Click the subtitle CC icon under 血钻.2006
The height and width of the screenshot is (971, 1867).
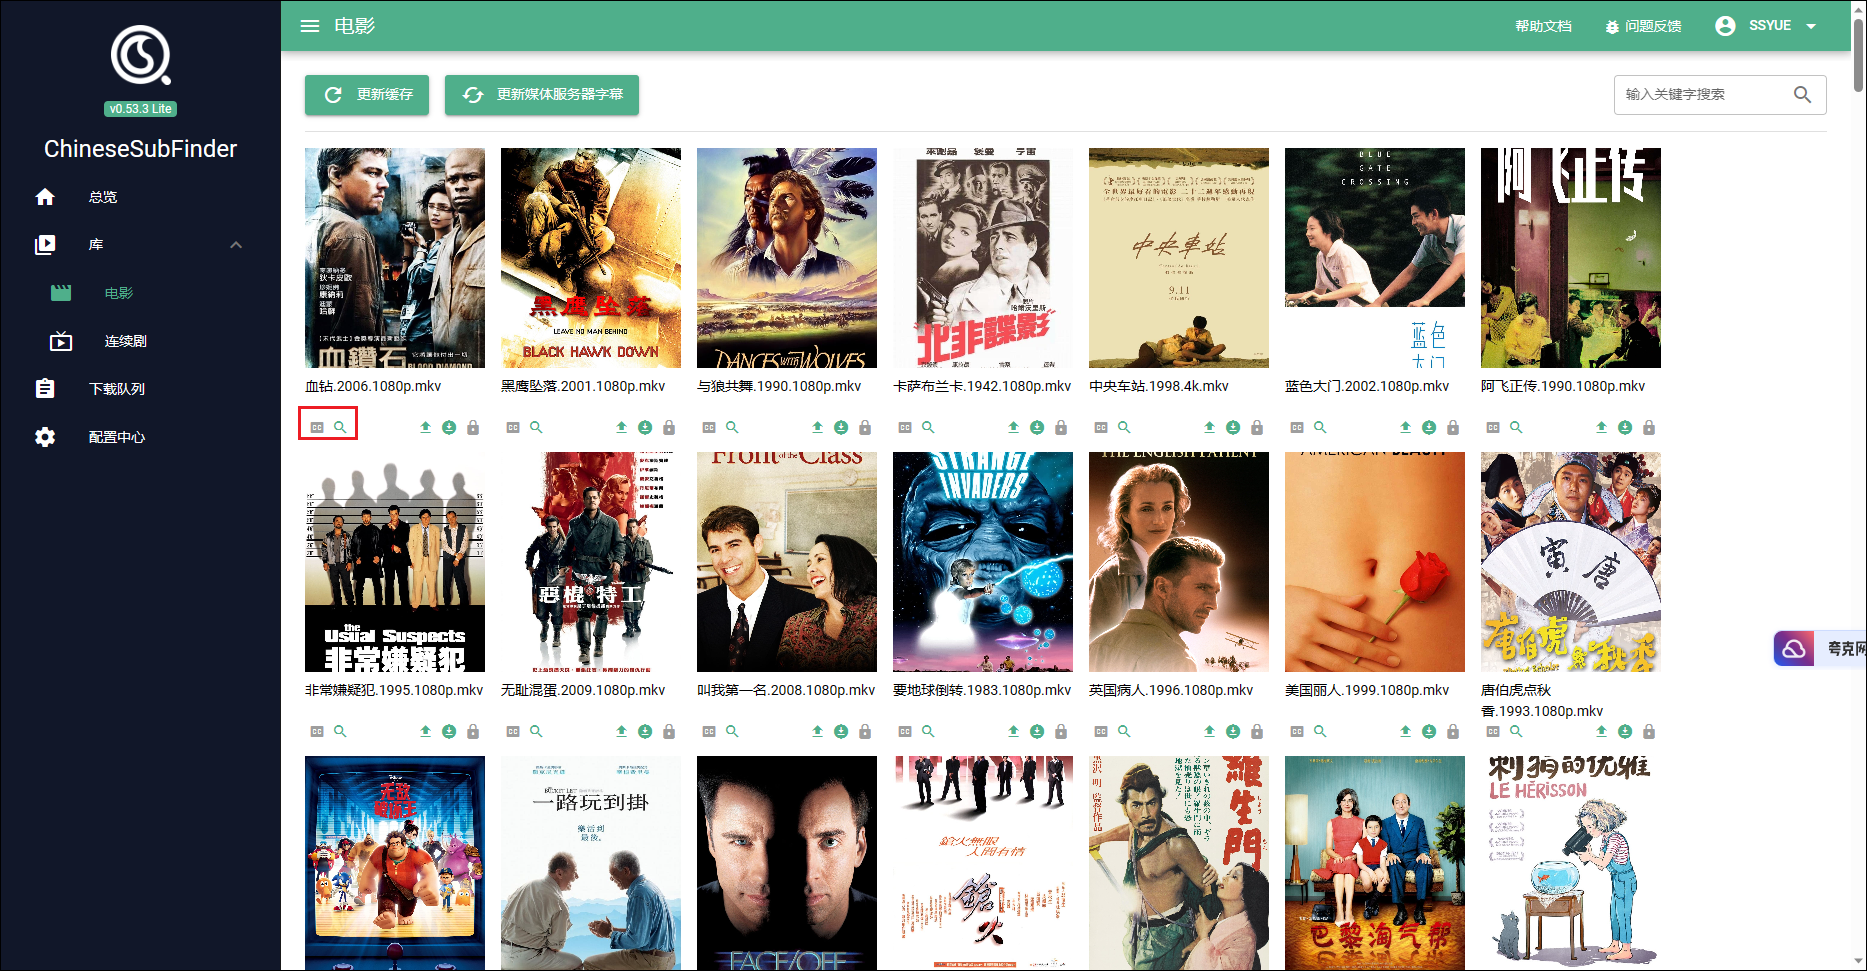(x=317, y=427)
